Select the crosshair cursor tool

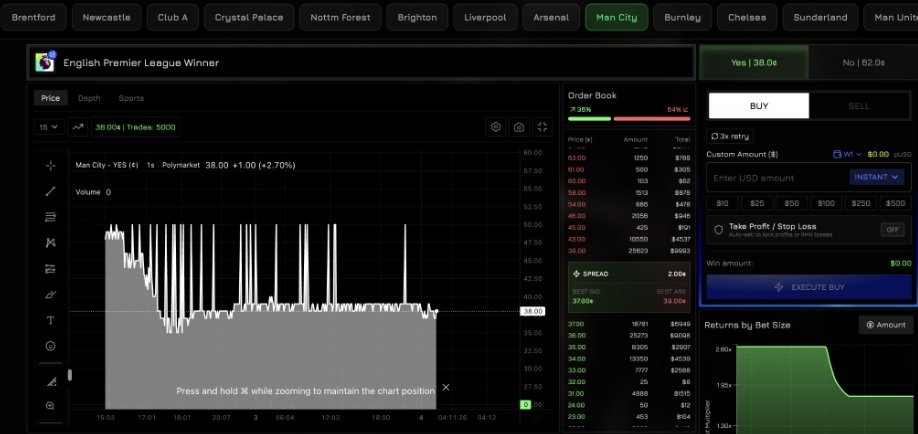[x=50, y=166]
